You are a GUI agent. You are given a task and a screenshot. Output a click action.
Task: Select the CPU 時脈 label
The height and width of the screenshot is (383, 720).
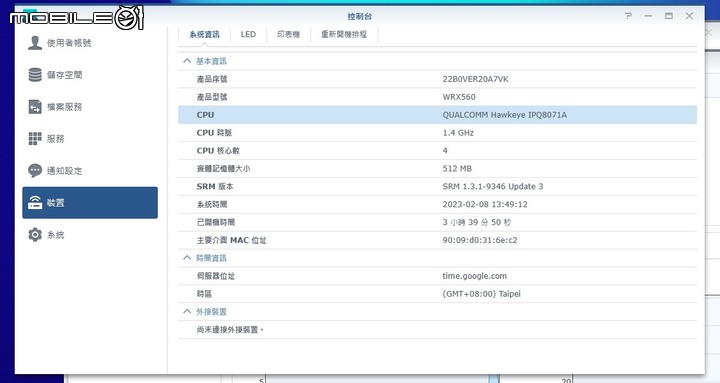214,133
